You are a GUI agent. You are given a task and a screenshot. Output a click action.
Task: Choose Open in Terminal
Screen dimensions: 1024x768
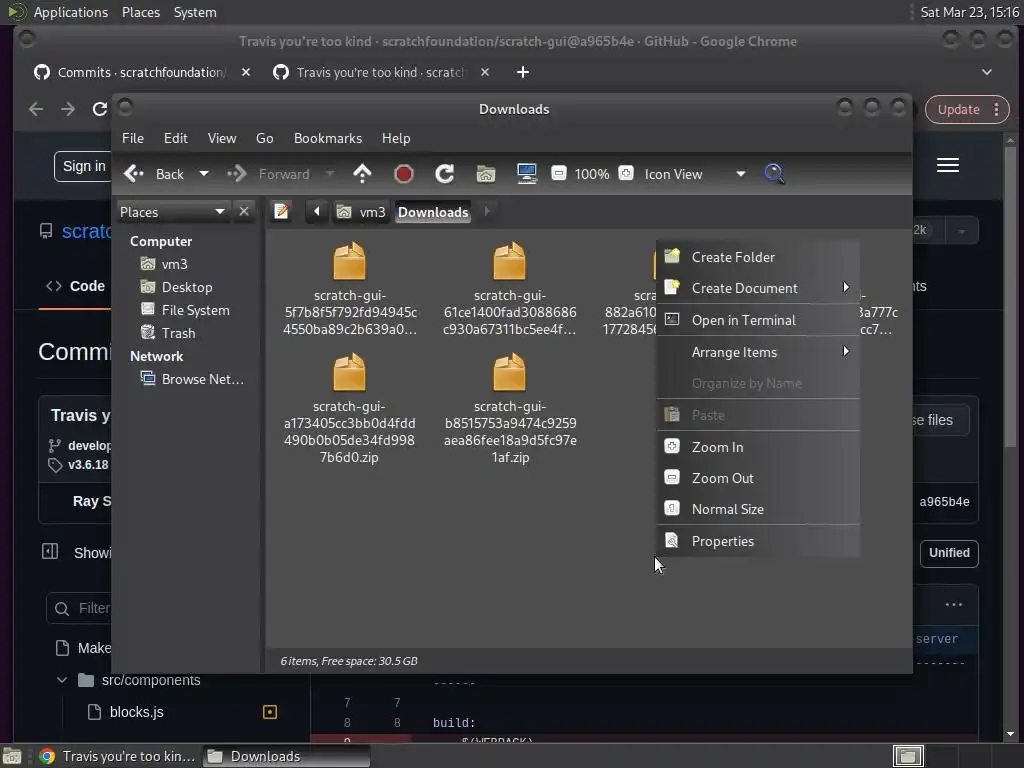click(758, 320)
